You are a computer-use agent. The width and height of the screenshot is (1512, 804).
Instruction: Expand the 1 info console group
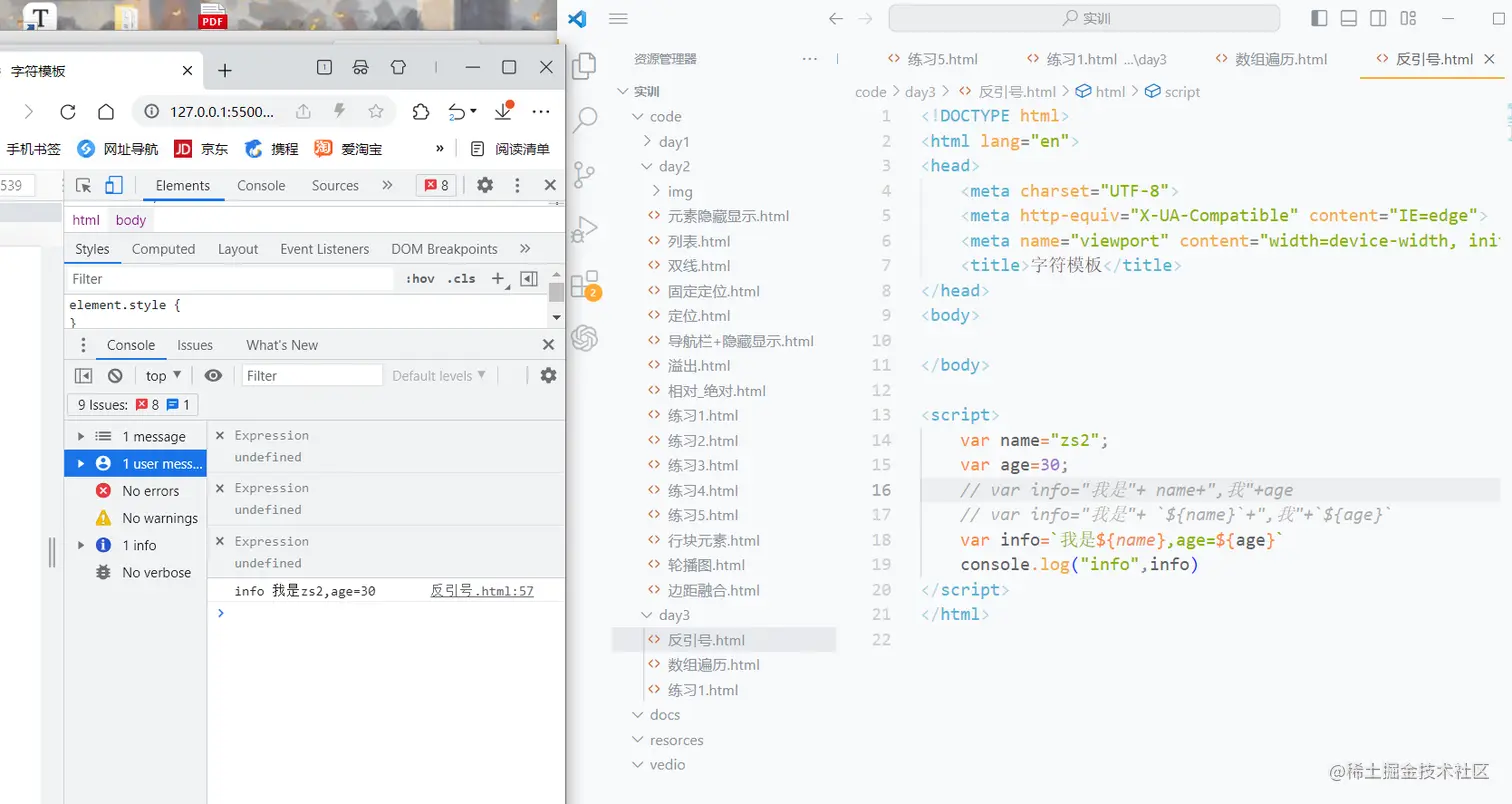click(x=80, y=545)
